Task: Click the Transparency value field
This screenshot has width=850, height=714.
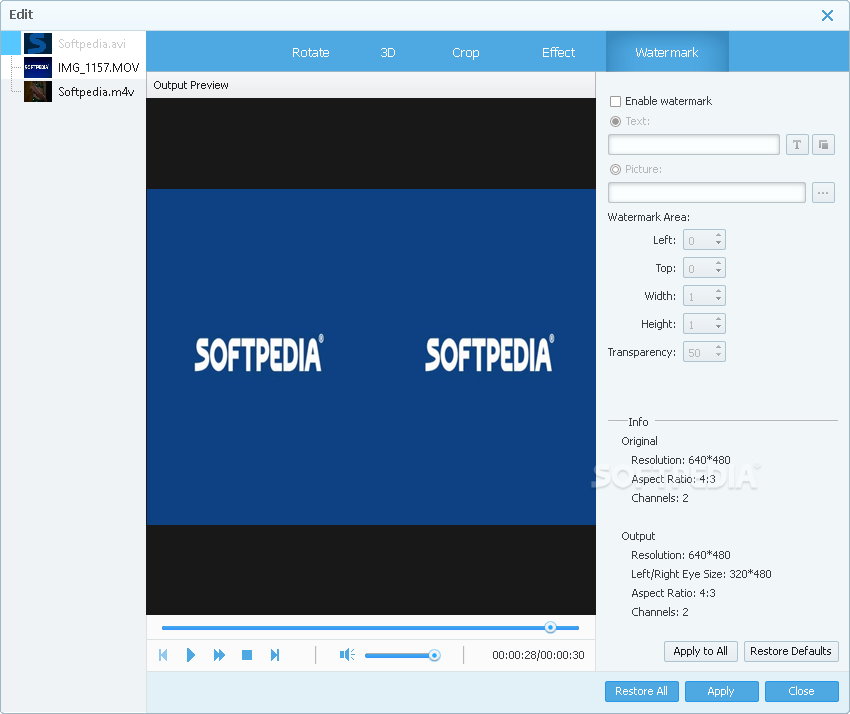Action: [x=698, y=352]
